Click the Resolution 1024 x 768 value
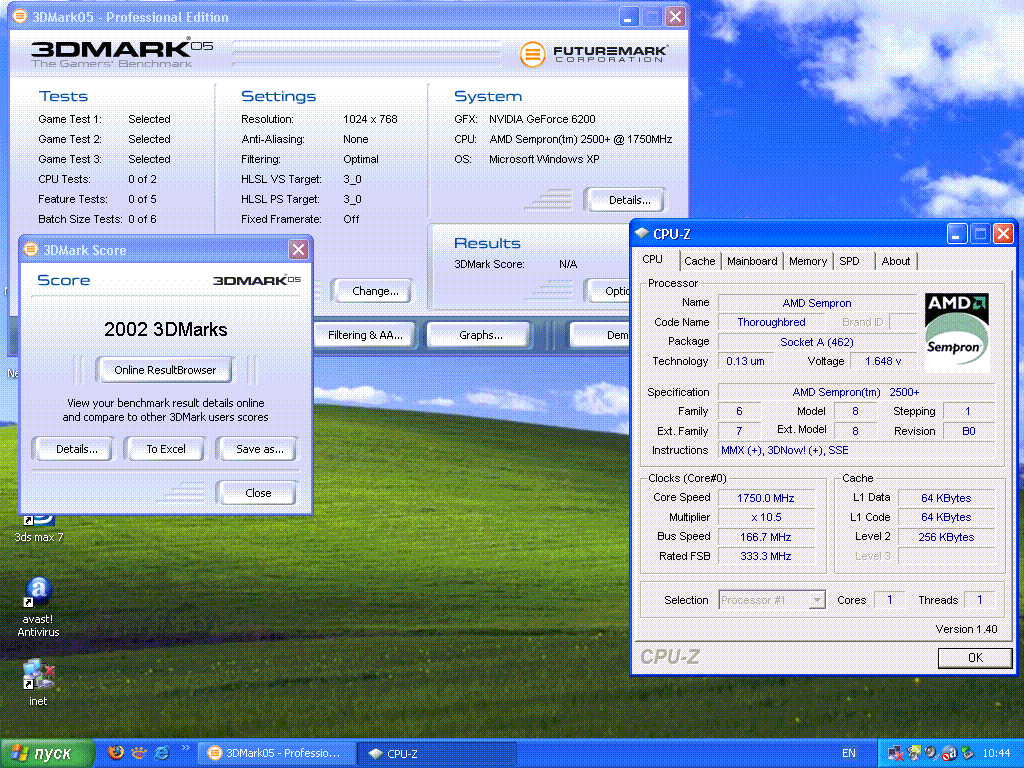This screenshot has height=768, width=1024. coord(370,120)
